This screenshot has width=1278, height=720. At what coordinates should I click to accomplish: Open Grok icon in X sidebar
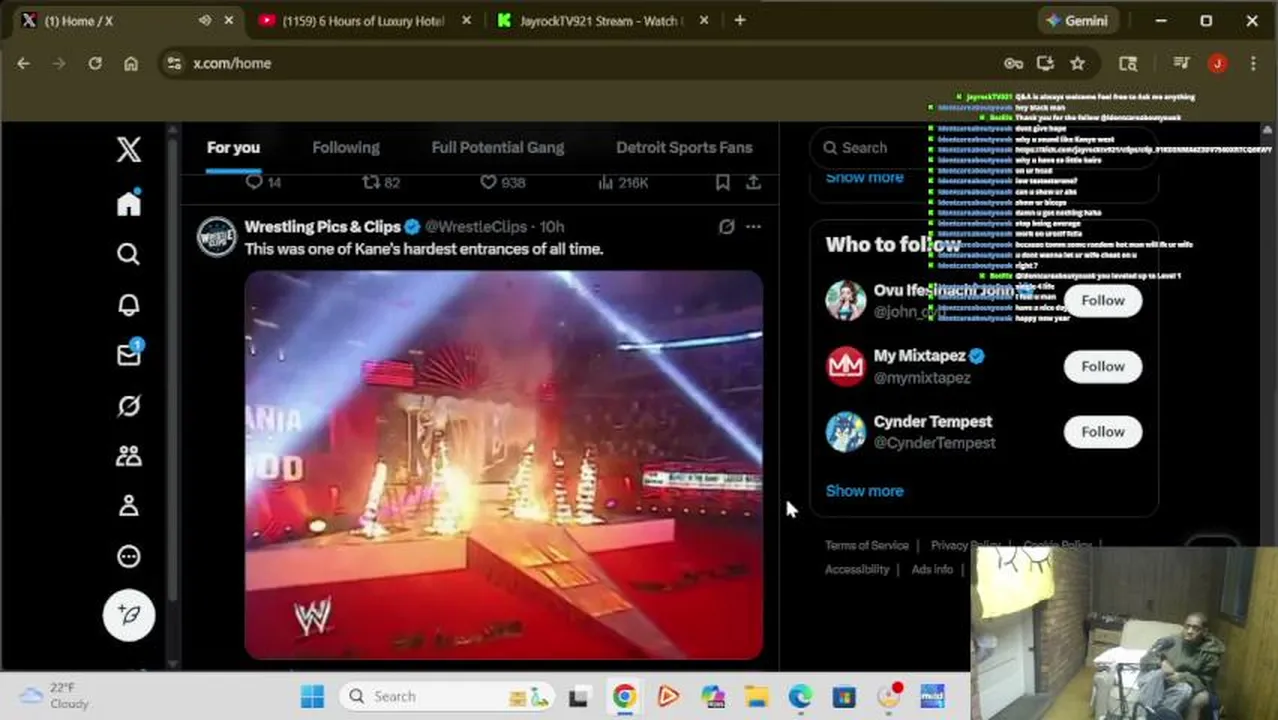point(129,405)
